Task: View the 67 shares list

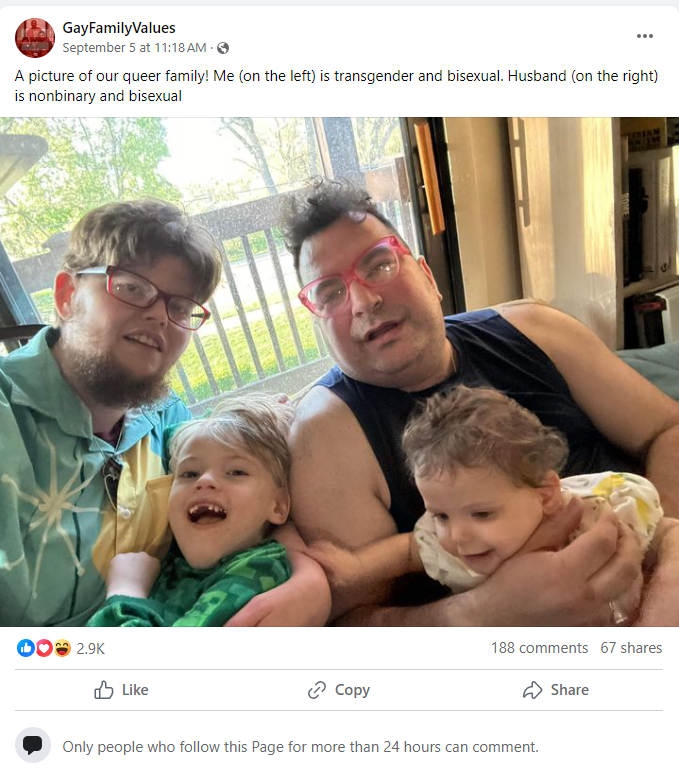Action: pyautogui.click(x=631, y=648)
